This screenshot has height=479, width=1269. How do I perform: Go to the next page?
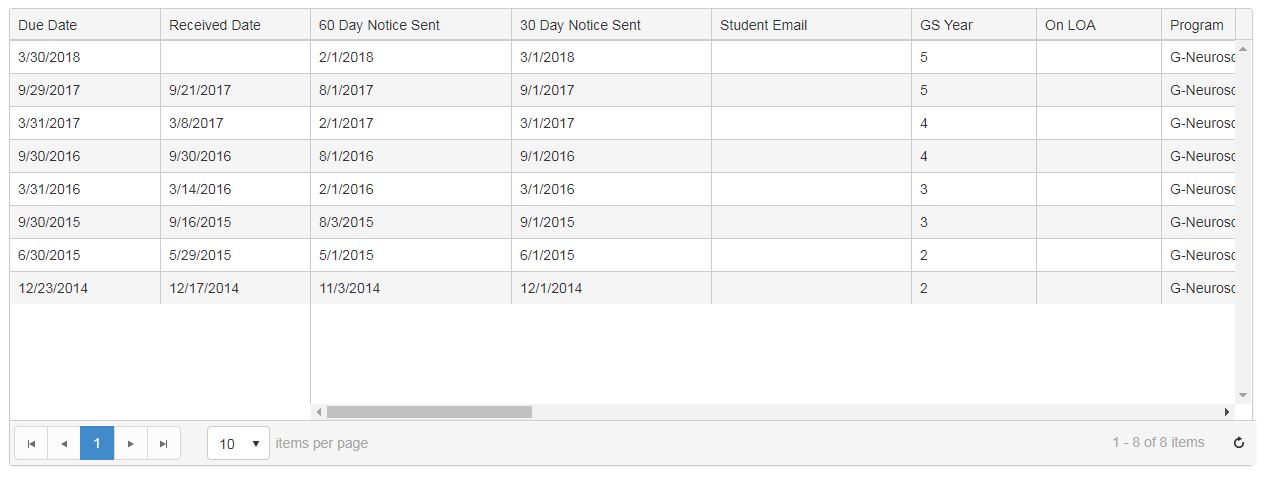[x=131, y=444]
